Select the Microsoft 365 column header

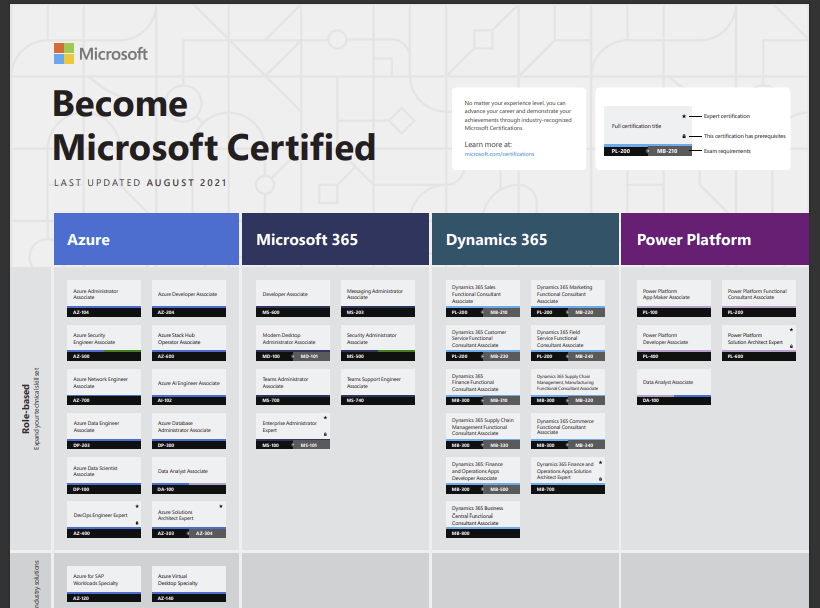[335, 239]
